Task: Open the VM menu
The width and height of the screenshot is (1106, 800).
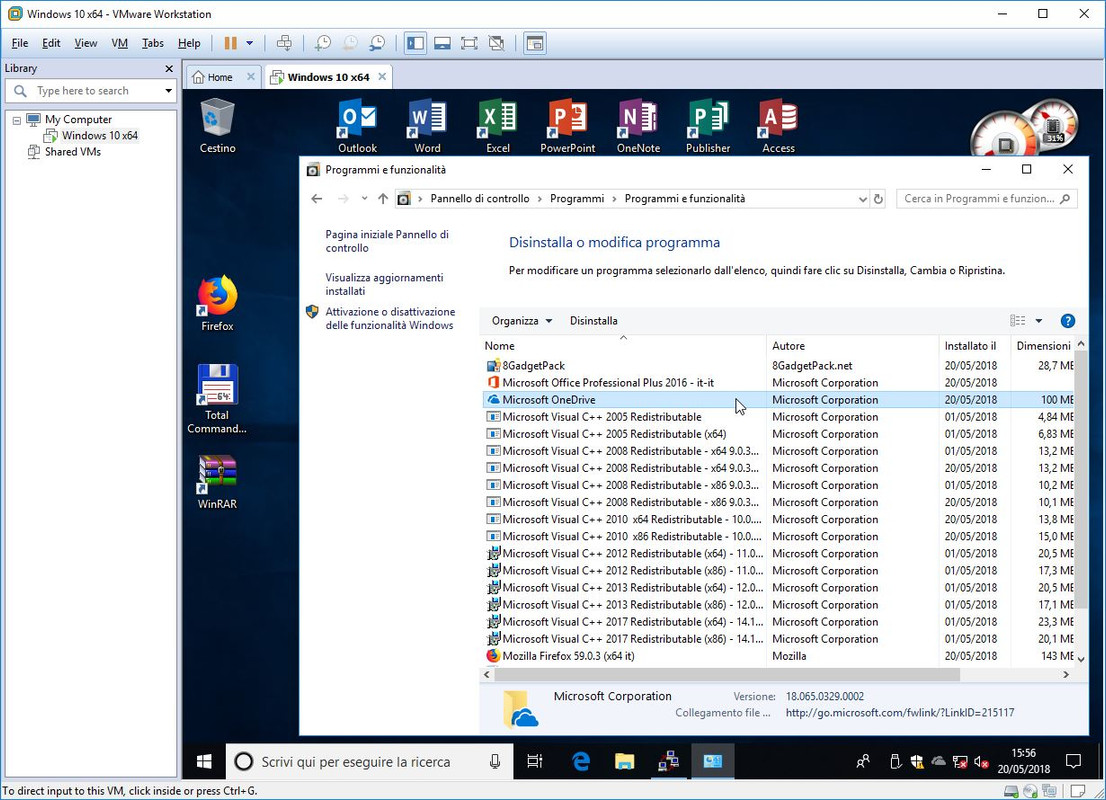Action: 119,43
